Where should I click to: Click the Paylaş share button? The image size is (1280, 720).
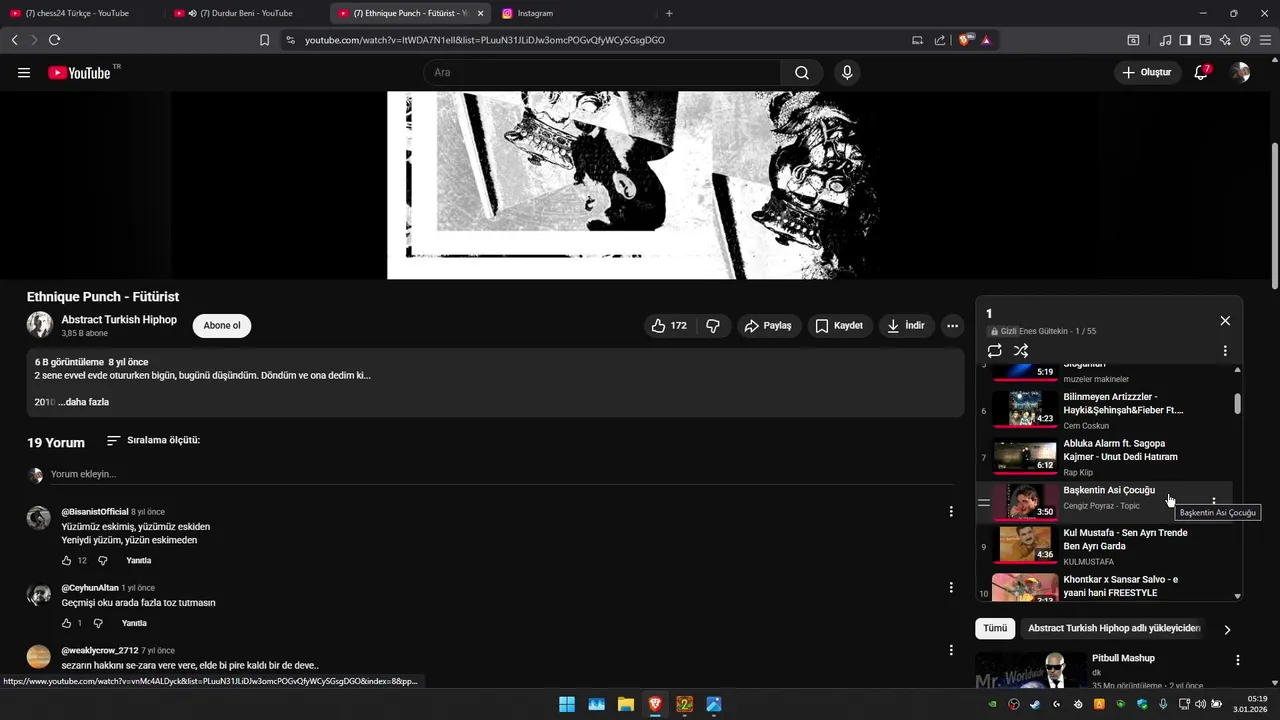[x=769, y=326]
